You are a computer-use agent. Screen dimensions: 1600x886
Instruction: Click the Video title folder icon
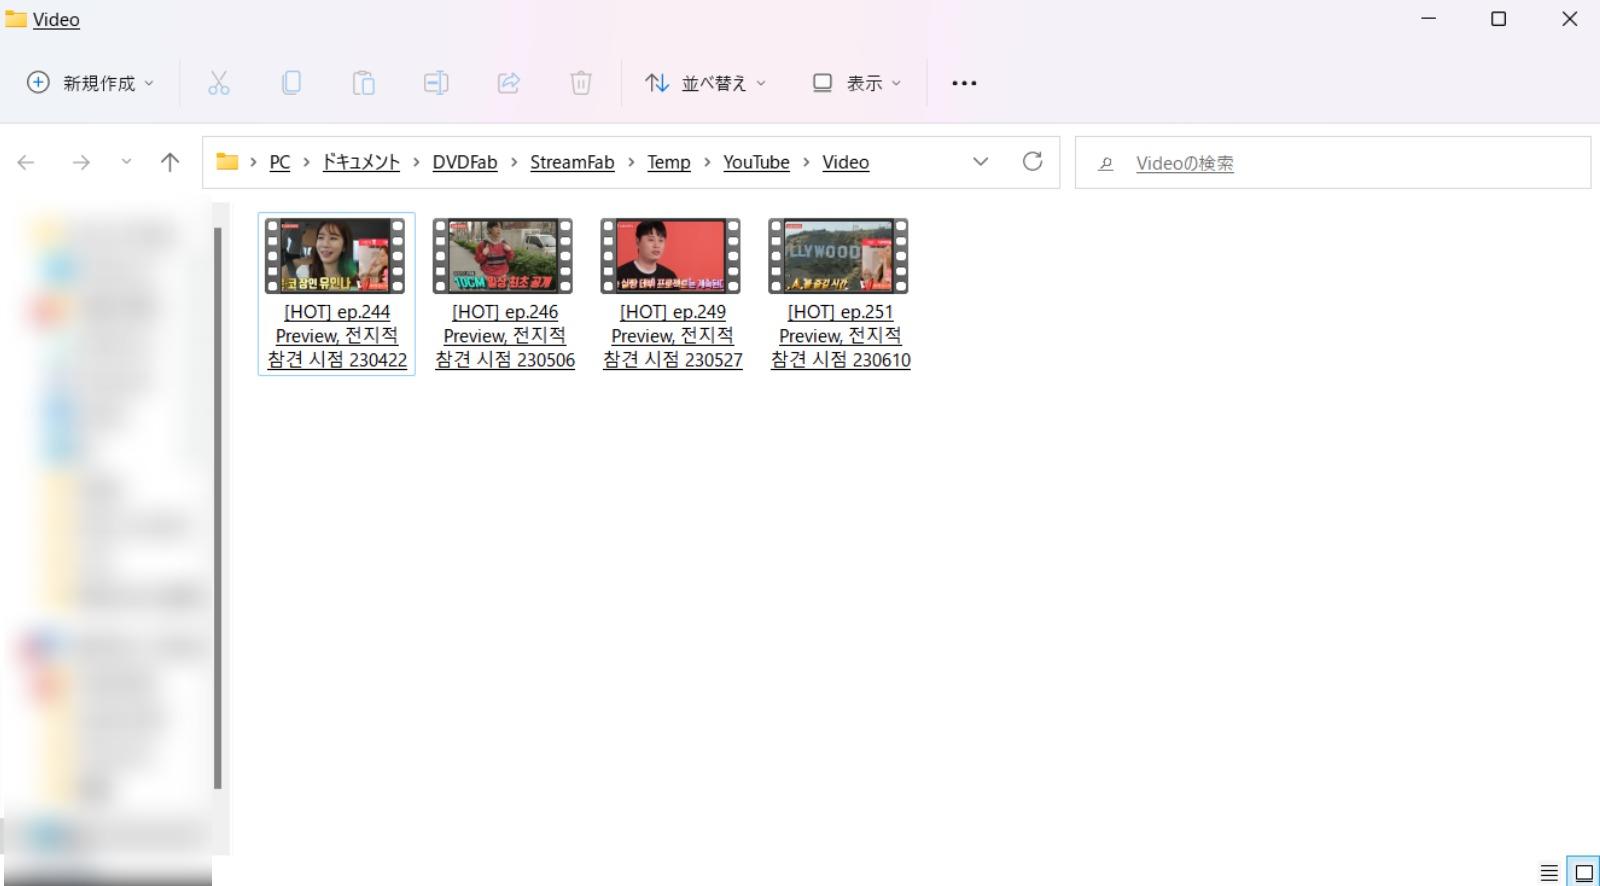15,19
